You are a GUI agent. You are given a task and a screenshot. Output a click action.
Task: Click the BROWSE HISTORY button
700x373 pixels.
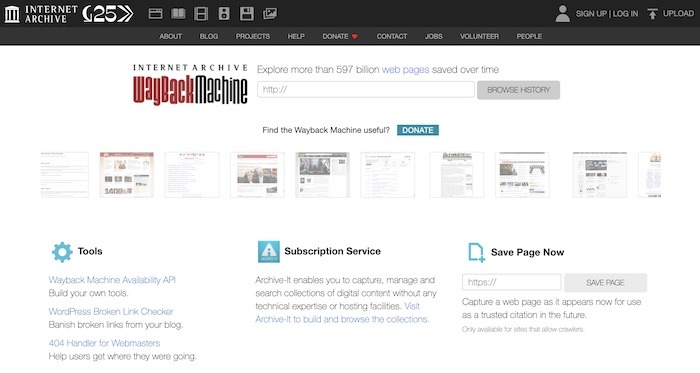(x=518, y=90)
